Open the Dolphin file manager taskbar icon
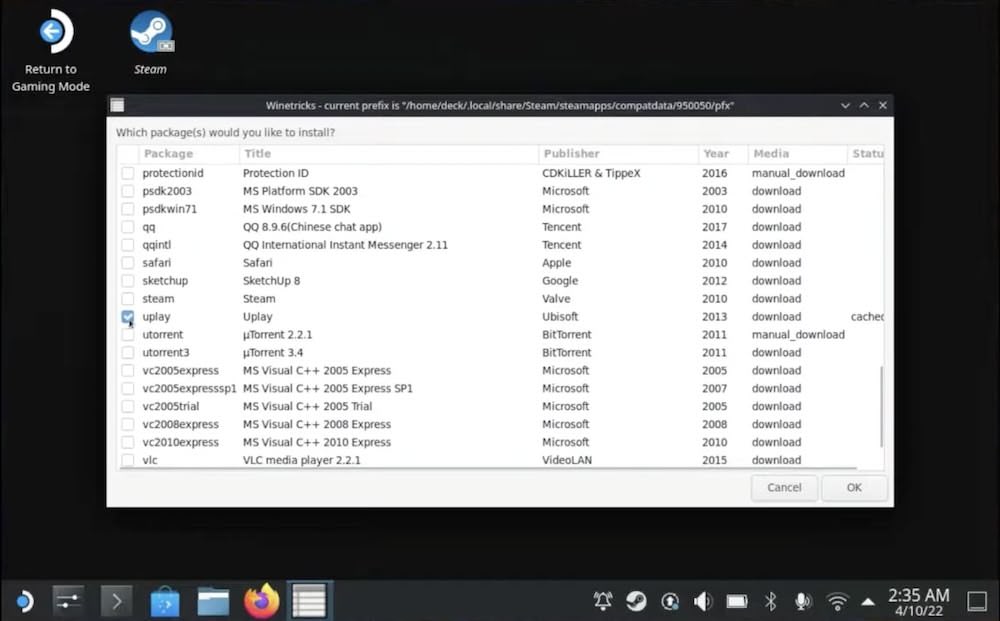 point(213,601)
